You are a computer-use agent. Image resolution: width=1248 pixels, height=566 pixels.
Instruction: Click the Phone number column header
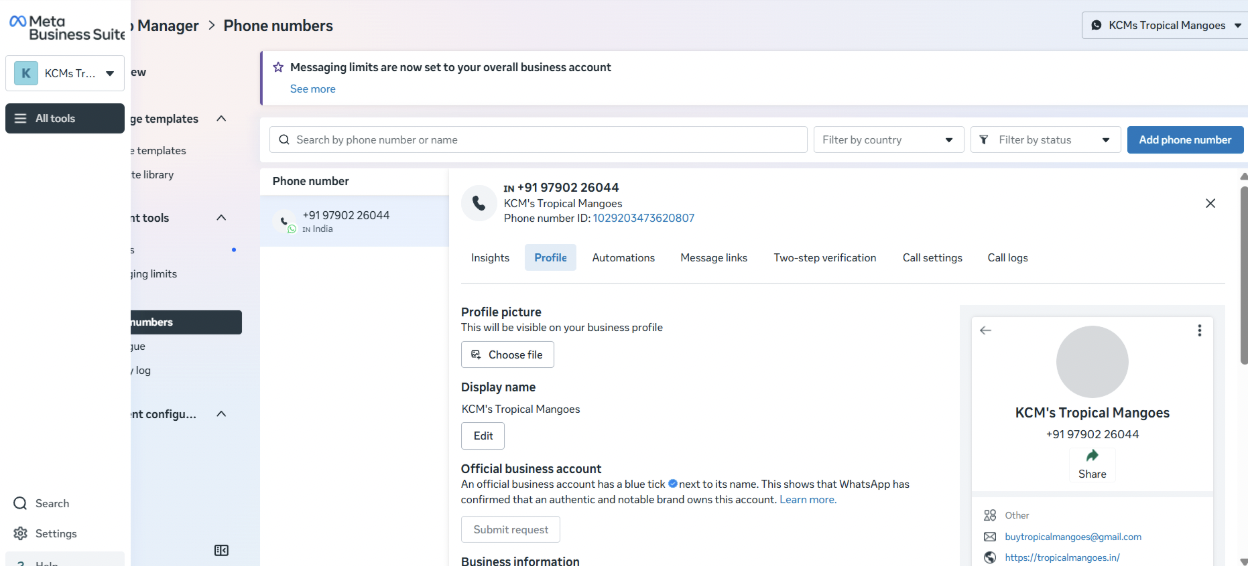click(x=311, y=181)
